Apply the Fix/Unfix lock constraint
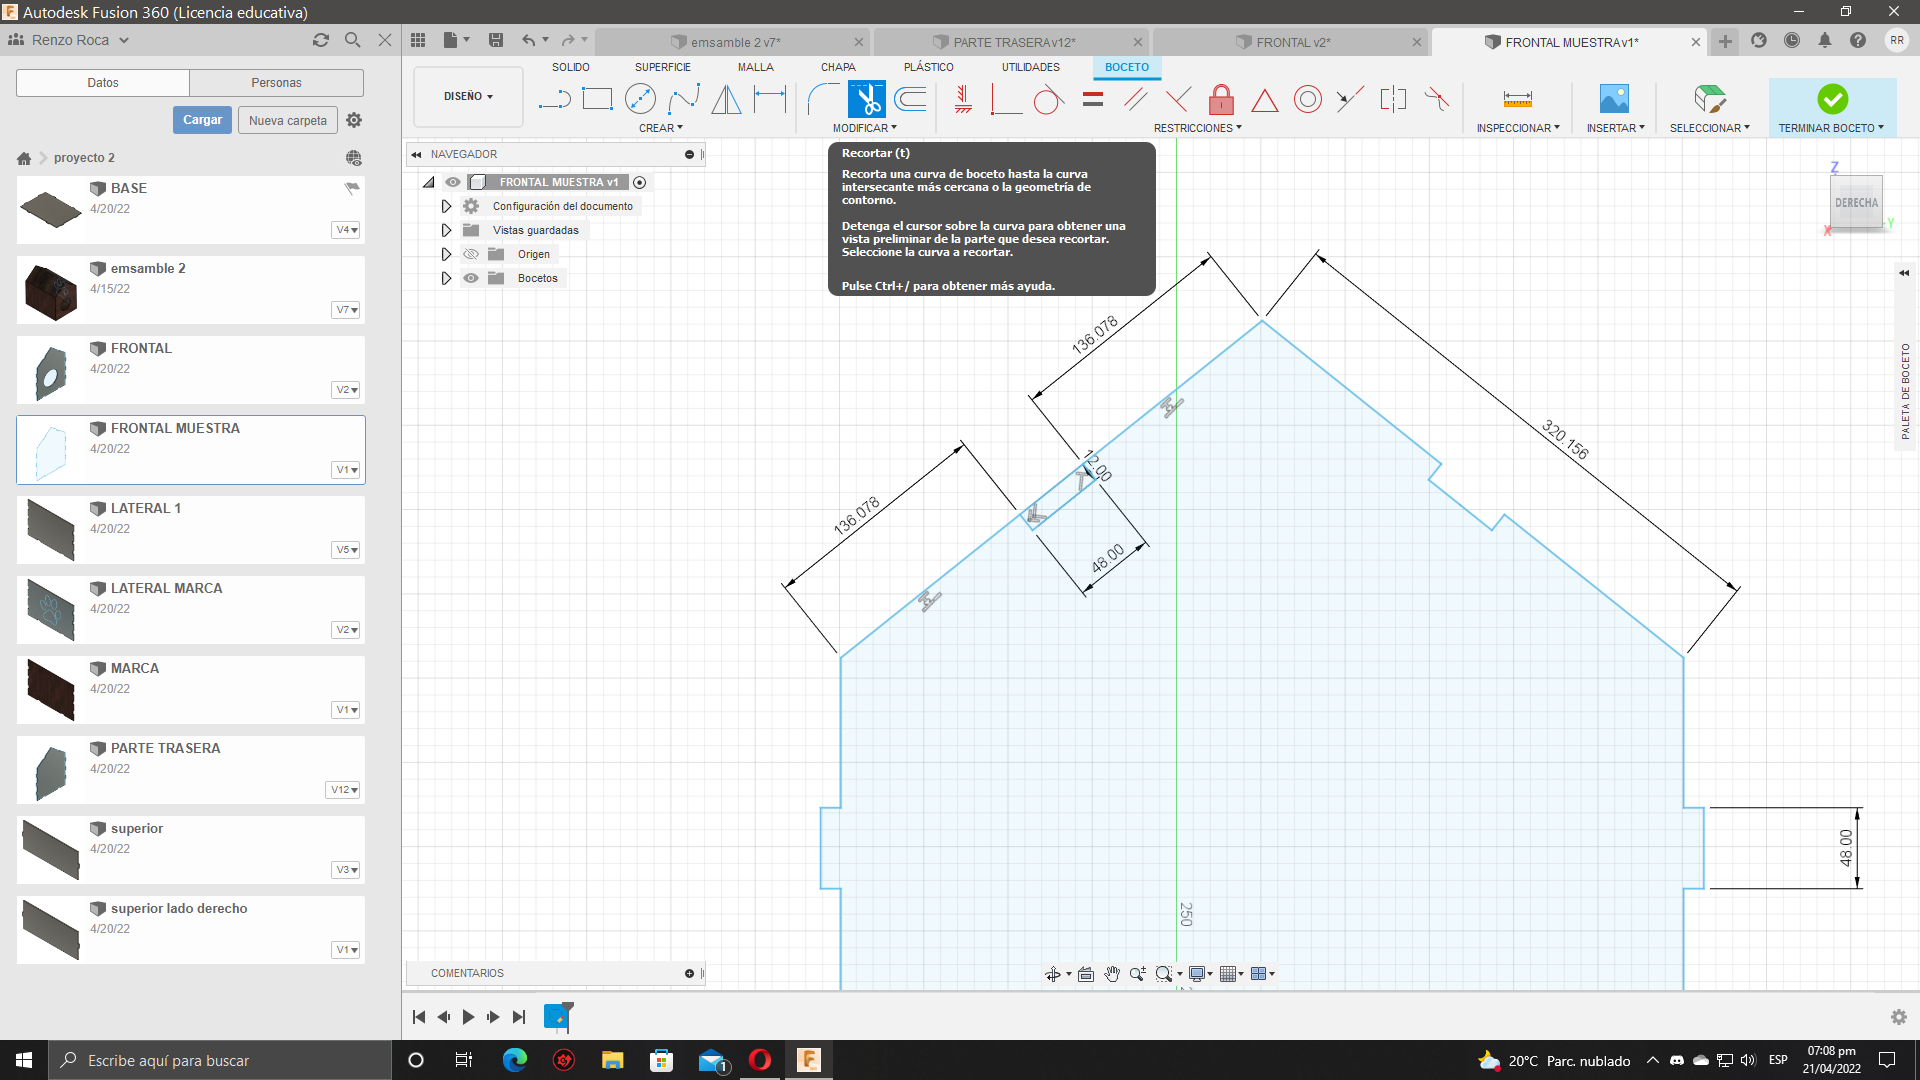 [x=1221, y=99]
